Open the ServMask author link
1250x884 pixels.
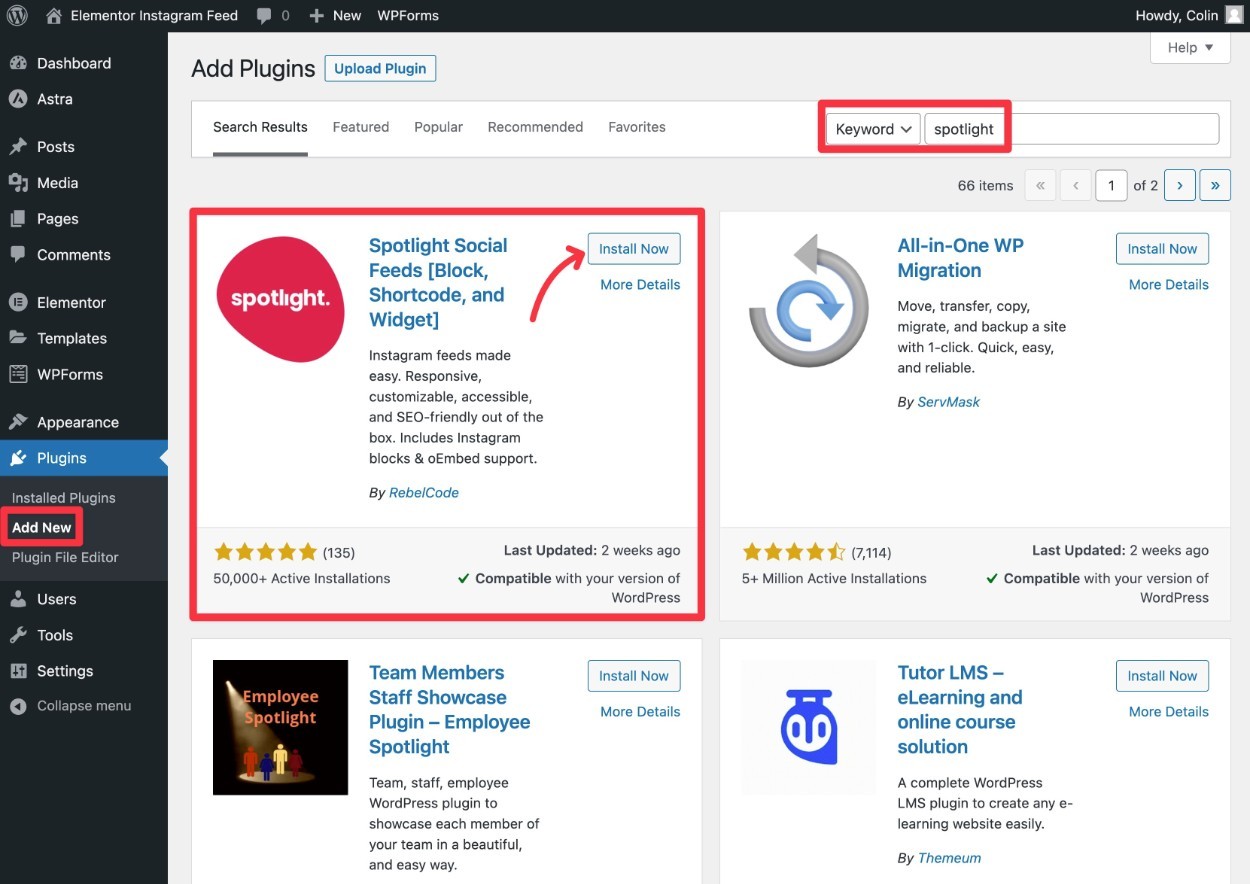(949, 402)
